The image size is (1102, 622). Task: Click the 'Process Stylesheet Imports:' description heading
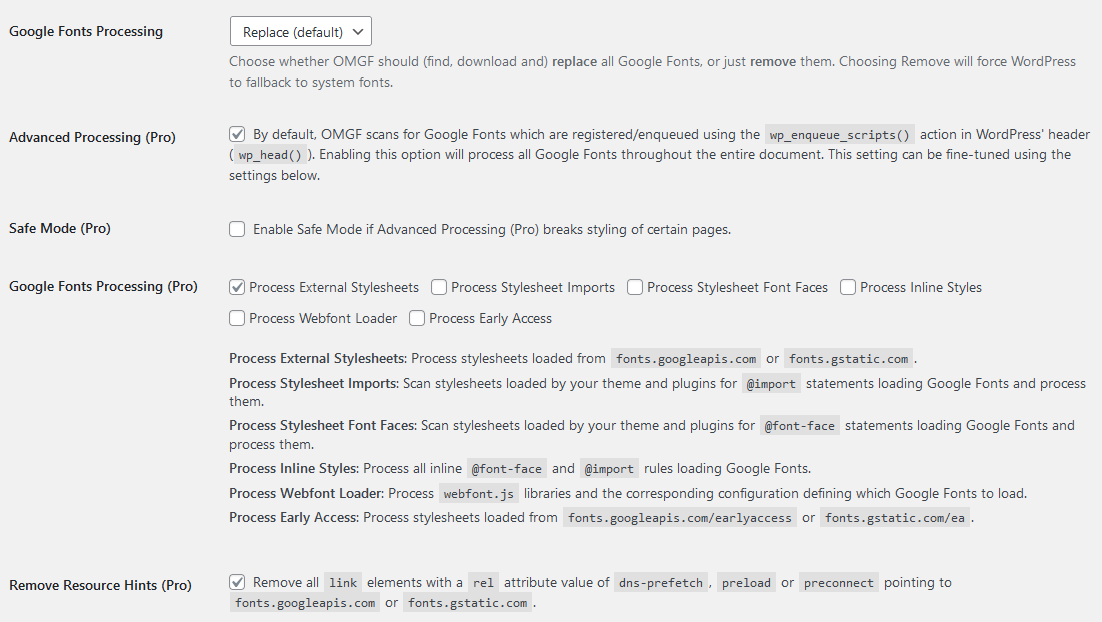coord(314,383)
